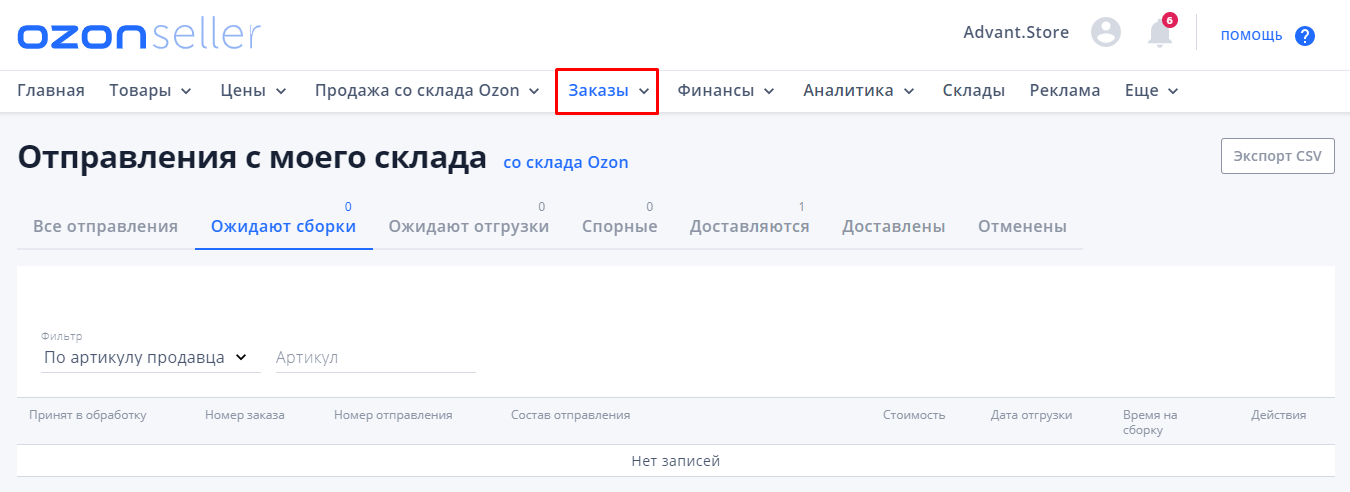Go to Главная menu item
The image size is (1350, 492).
(51, 91)
